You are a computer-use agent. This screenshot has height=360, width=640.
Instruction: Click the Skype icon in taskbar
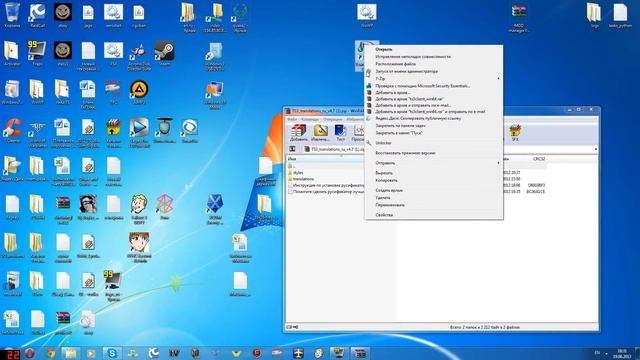point(112,353)
